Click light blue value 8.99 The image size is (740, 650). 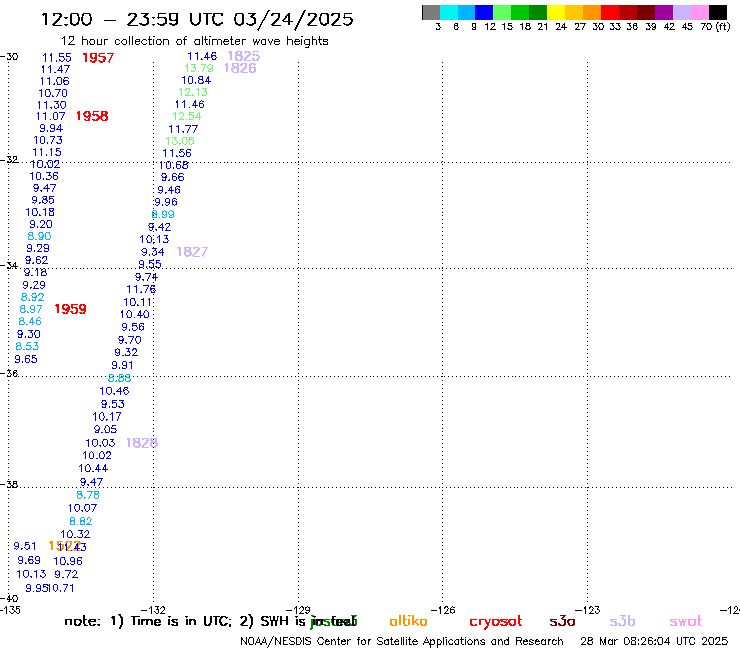(163, 214)
